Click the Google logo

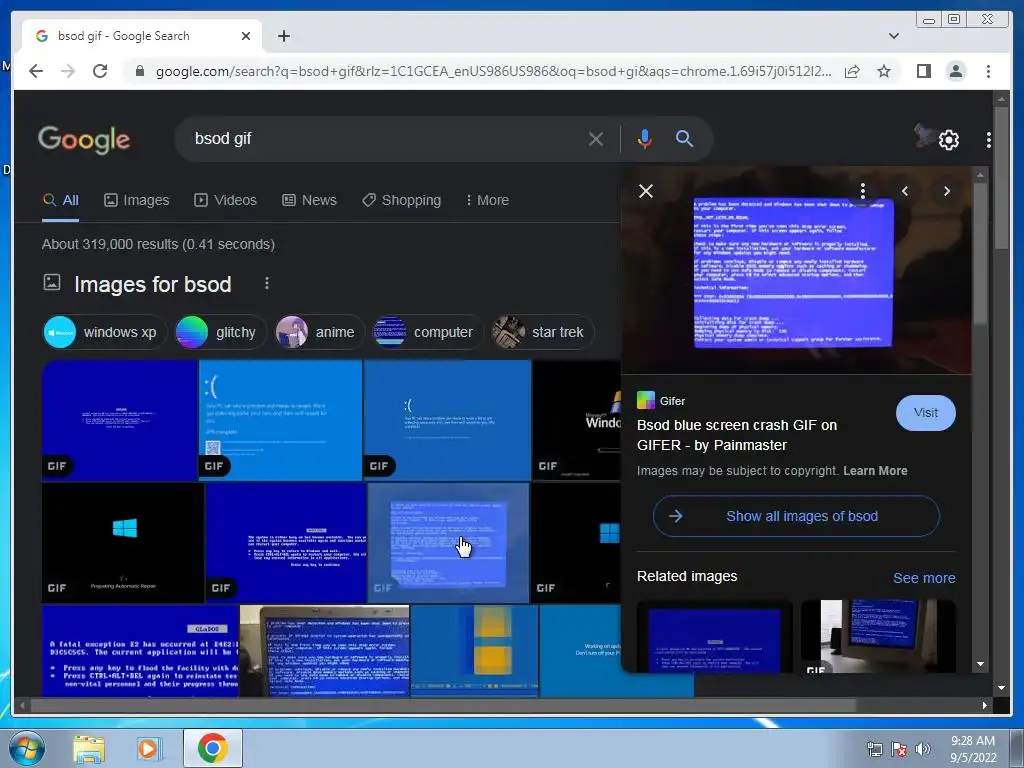pos(84,140)
